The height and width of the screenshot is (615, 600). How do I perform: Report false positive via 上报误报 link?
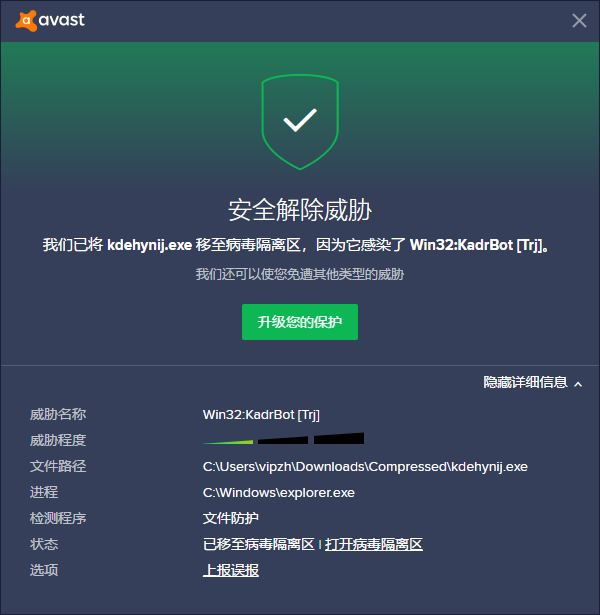point(231,570)
